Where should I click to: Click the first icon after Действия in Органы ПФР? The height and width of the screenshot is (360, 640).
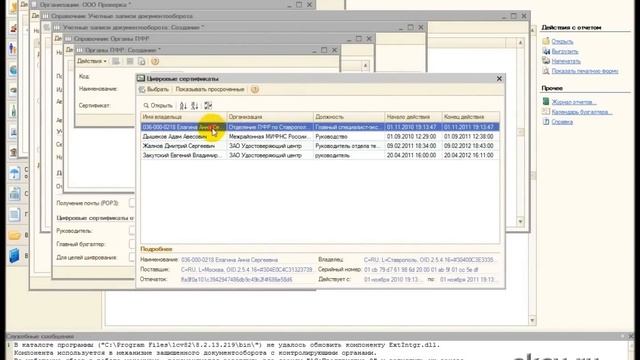pyautogui.click(x=116, y=61)
